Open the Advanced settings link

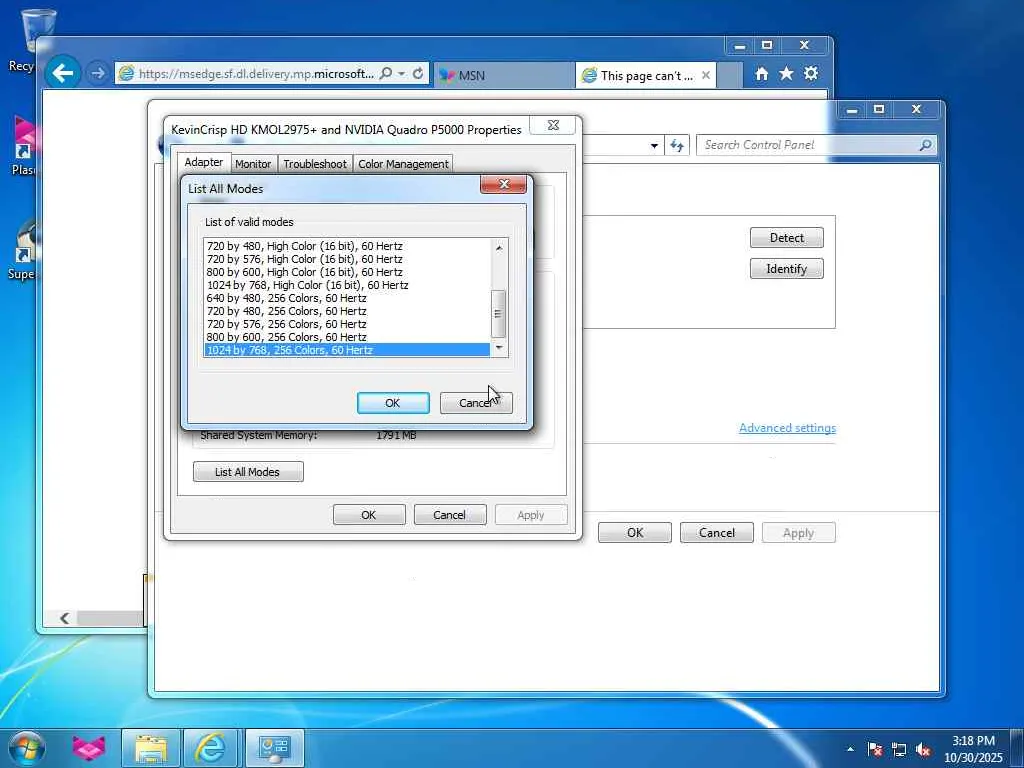[787, 428]
